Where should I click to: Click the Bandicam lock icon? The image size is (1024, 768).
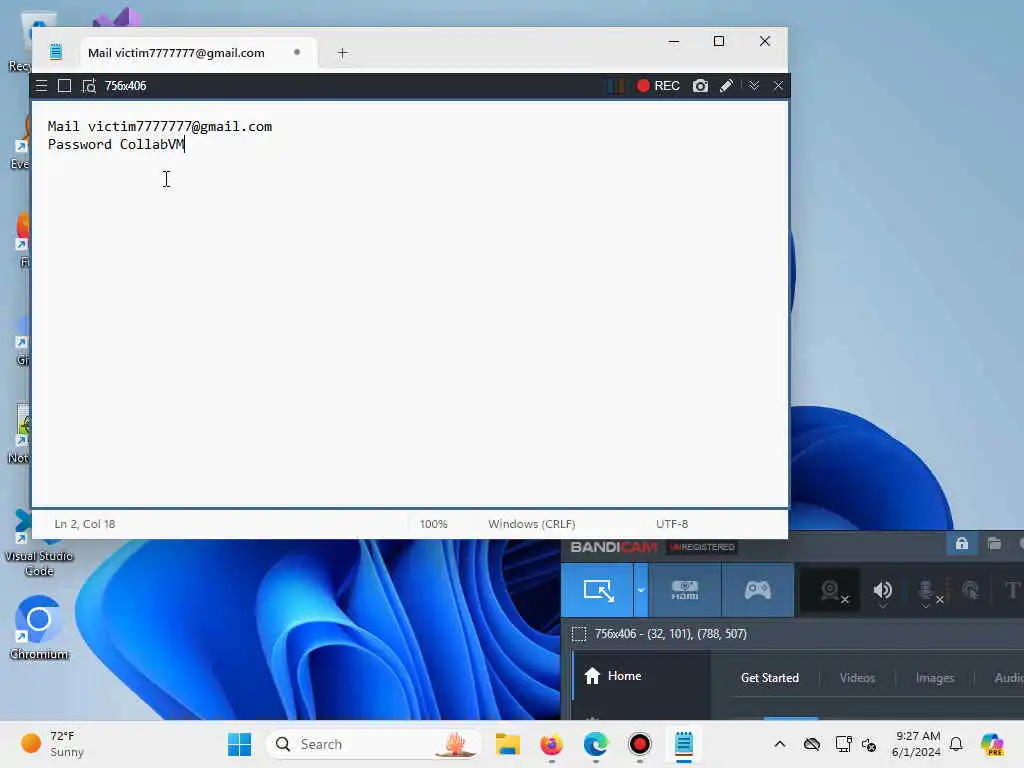coord(961,543)
